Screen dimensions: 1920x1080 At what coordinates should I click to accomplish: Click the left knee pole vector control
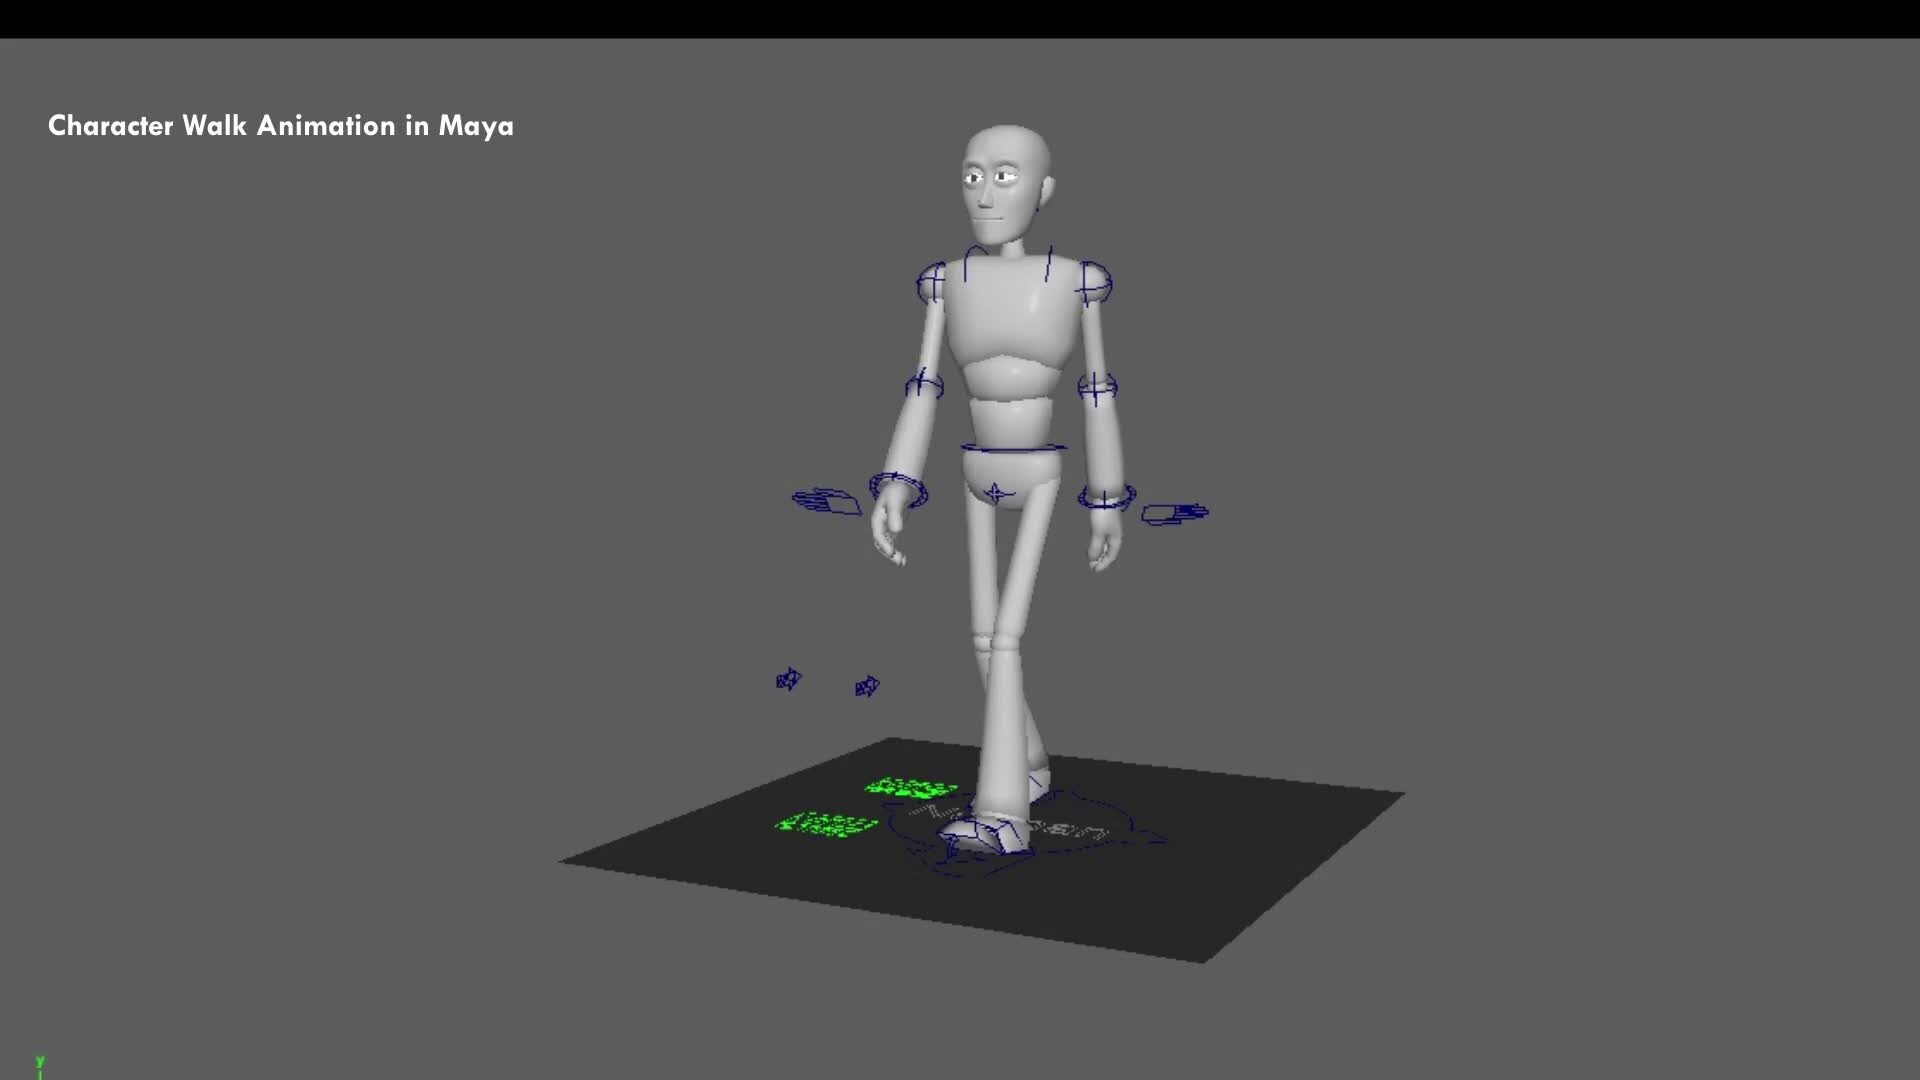click(866, 686)
